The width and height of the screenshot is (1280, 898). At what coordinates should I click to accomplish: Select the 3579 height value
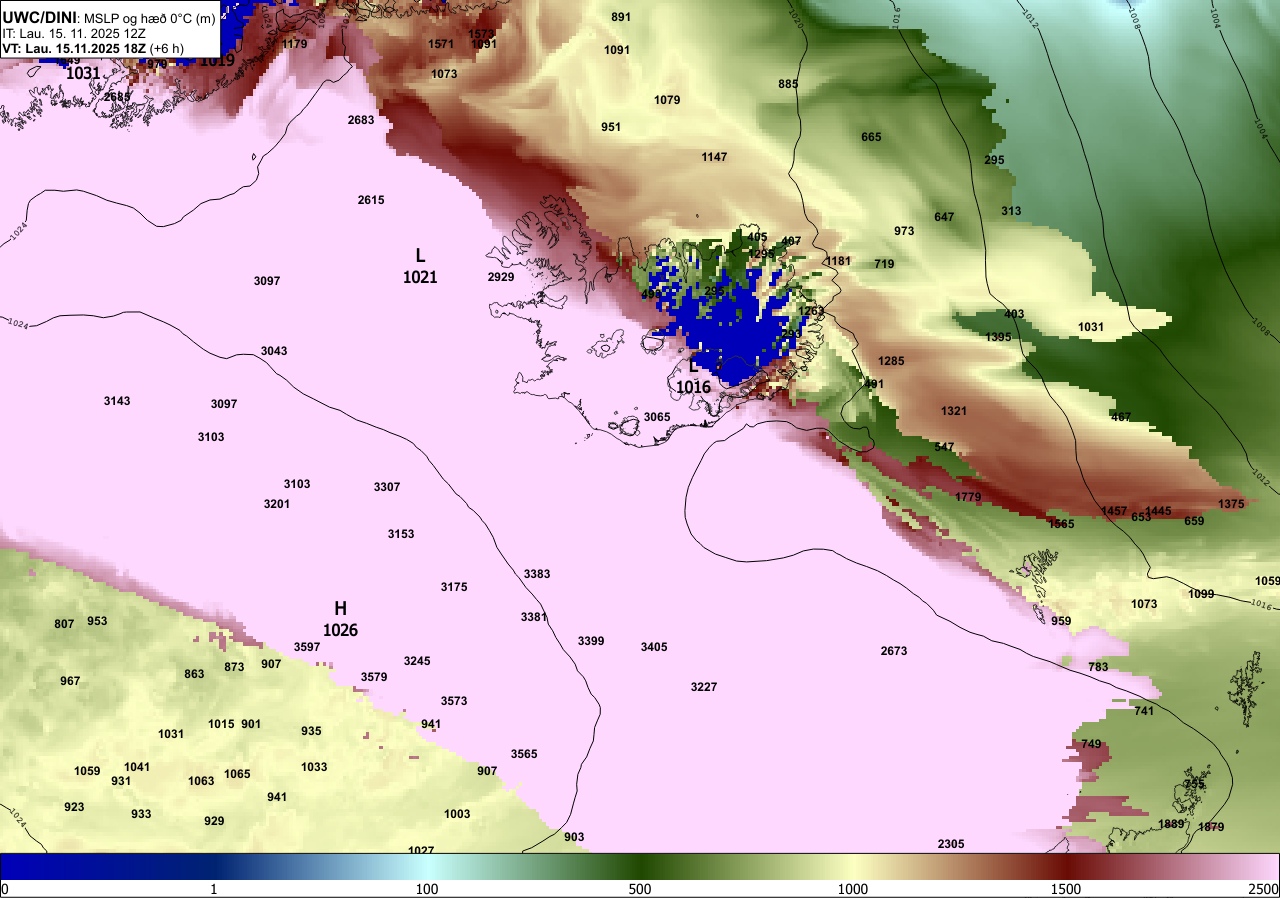click(x=374, y=677)
